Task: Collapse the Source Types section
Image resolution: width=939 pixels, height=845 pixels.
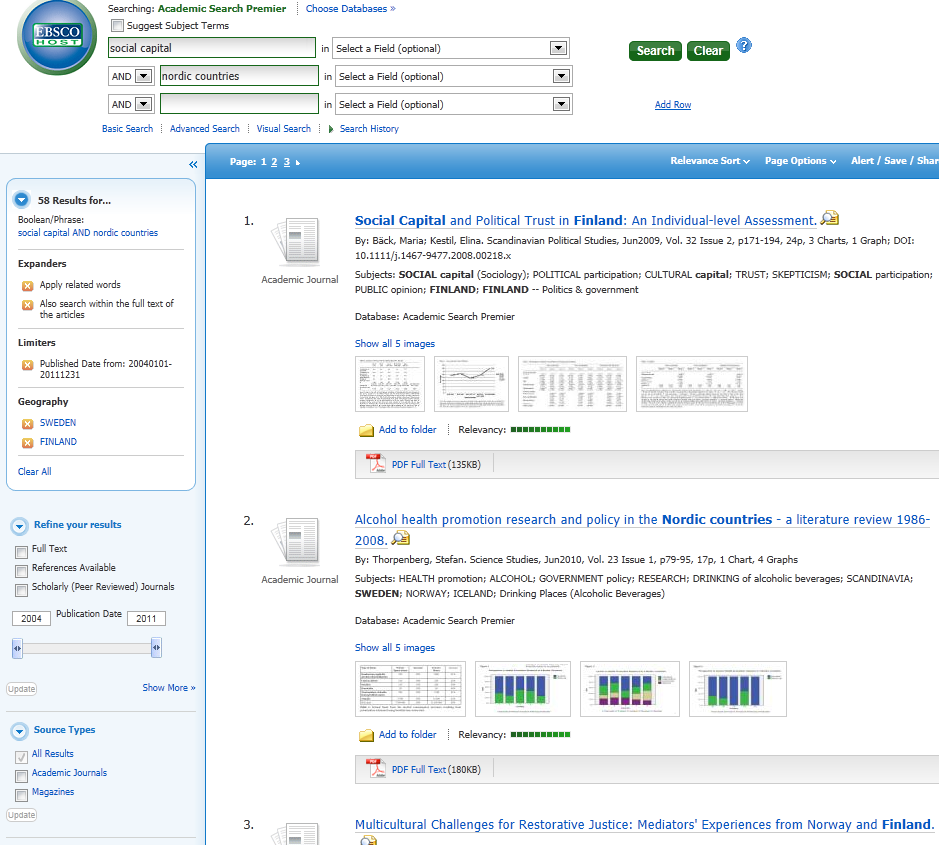Action: pyautogui.click(x=19, y=731)
